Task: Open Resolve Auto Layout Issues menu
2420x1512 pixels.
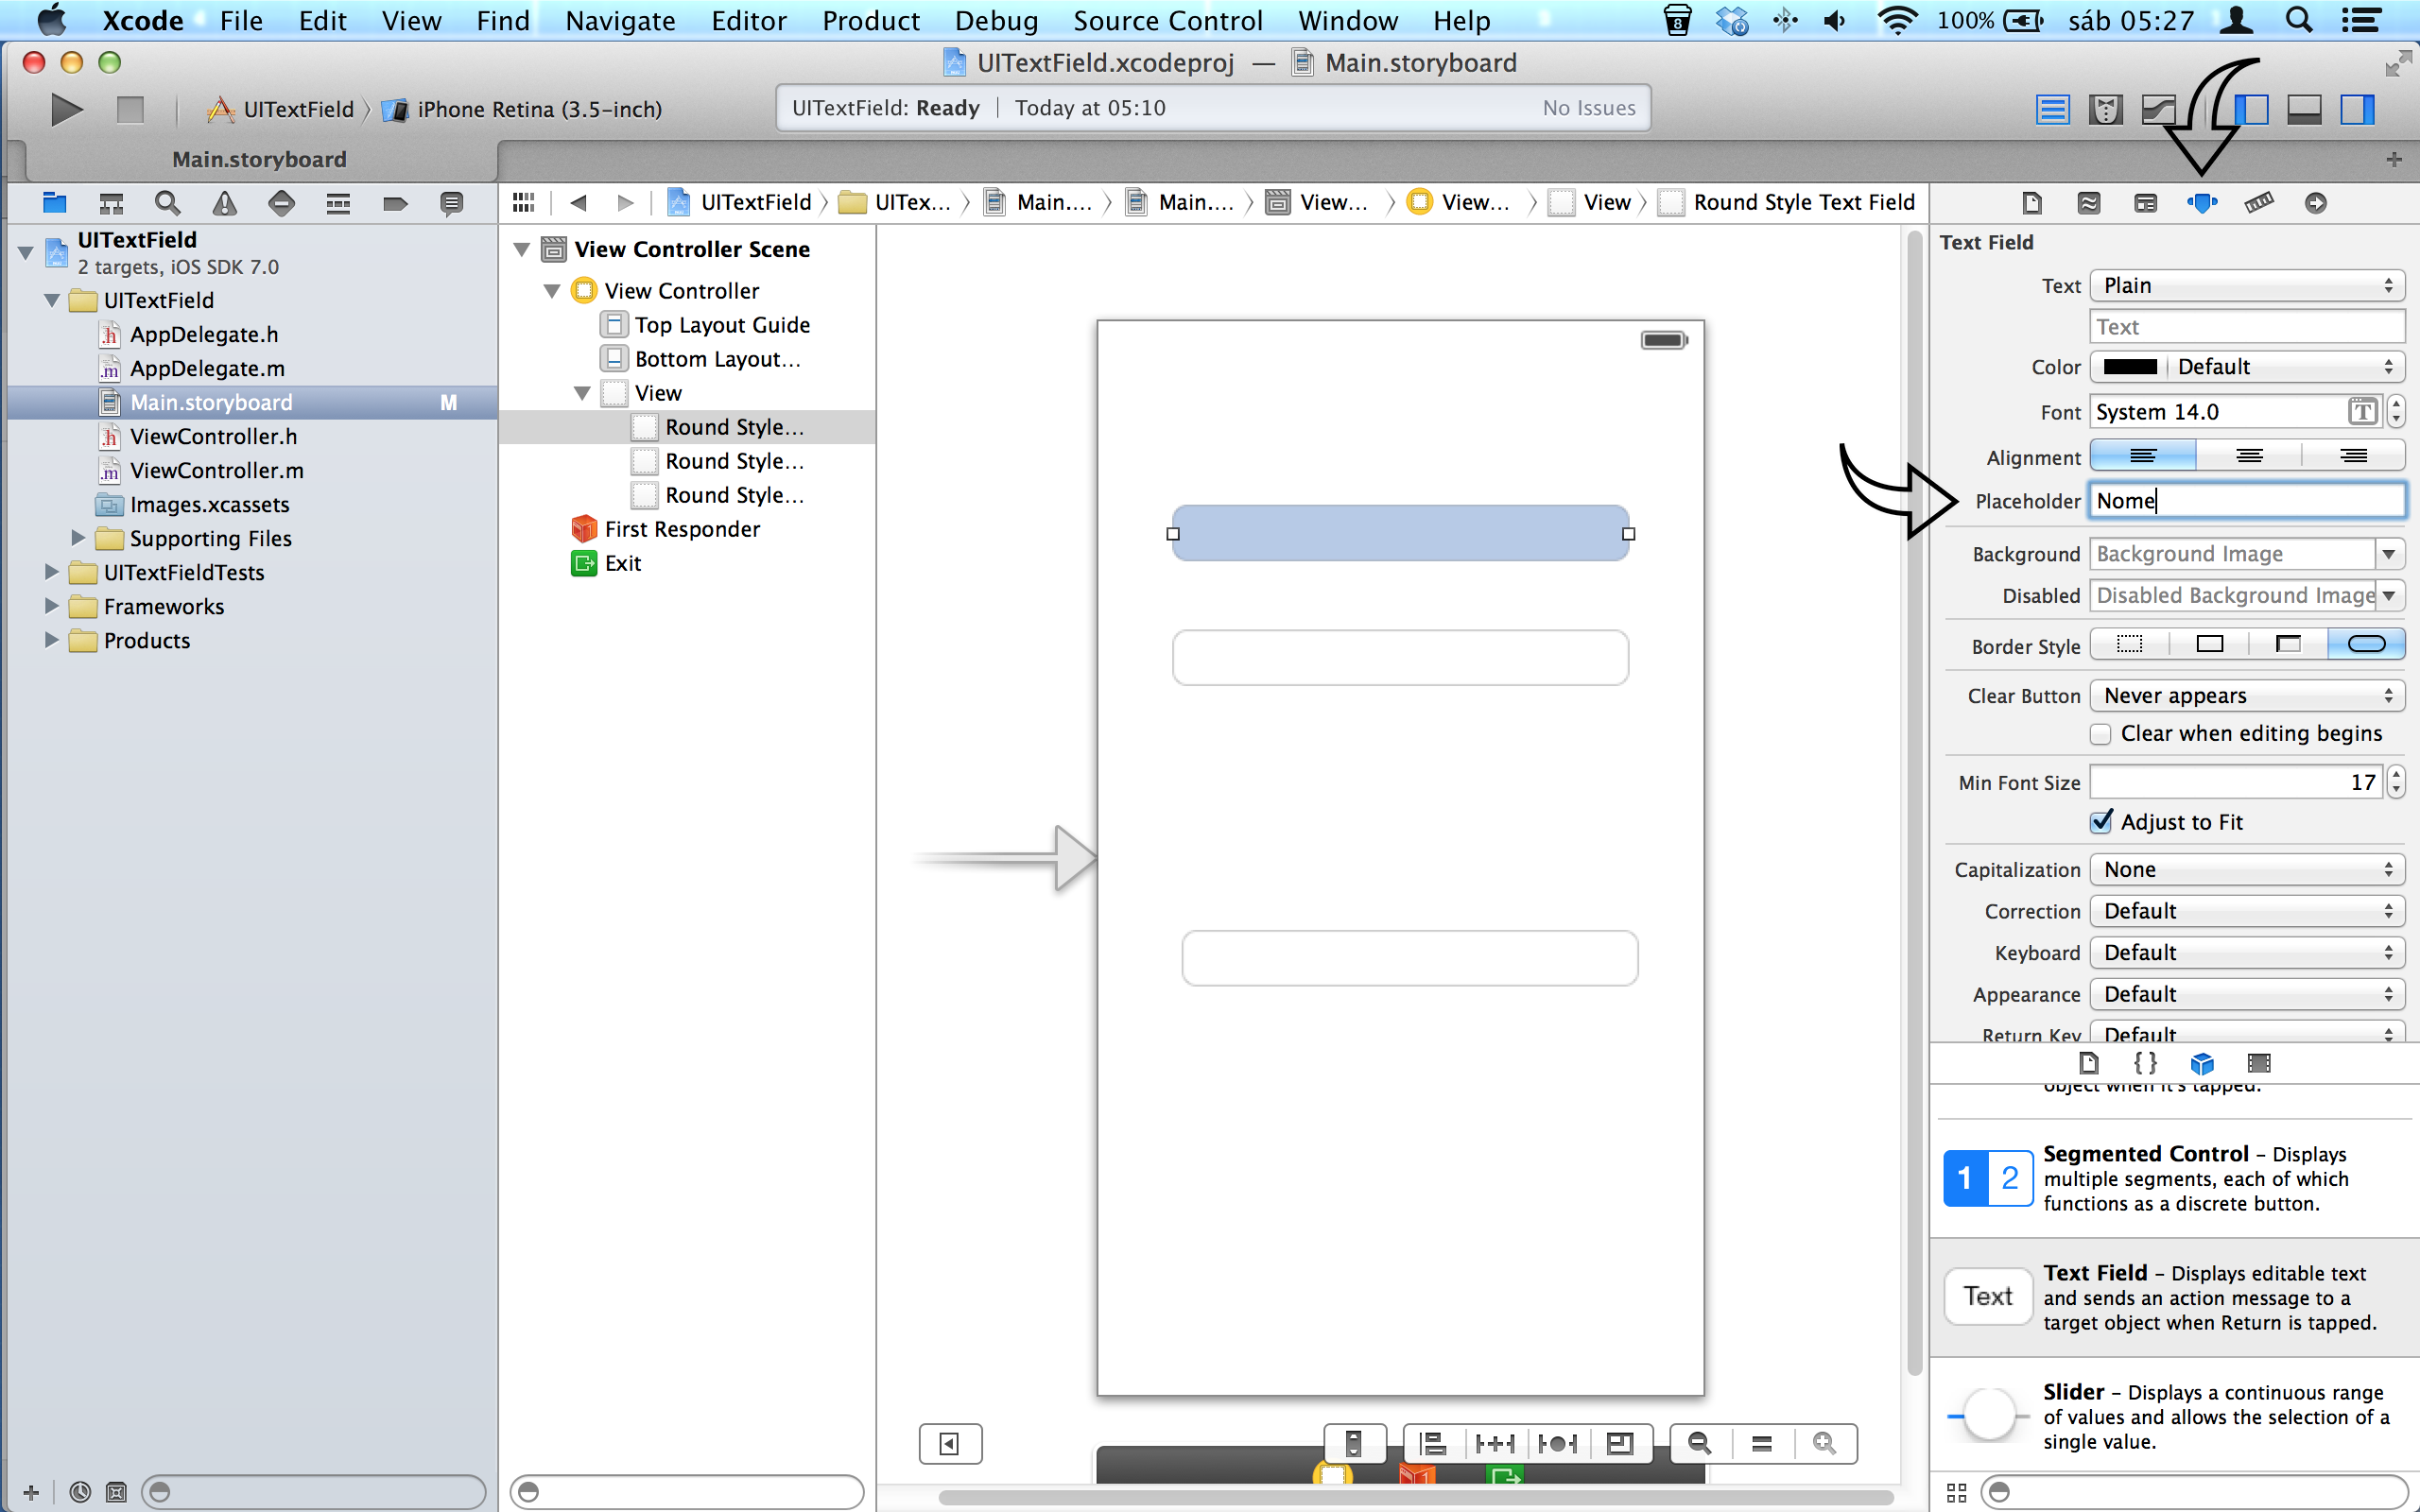Action: pyautogui.click(x=1558, y=1444)
